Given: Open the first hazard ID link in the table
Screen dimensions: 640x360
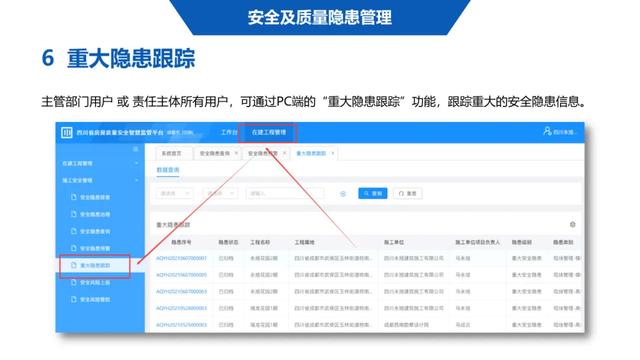Looking at the screenshot, I should [182, 258].
